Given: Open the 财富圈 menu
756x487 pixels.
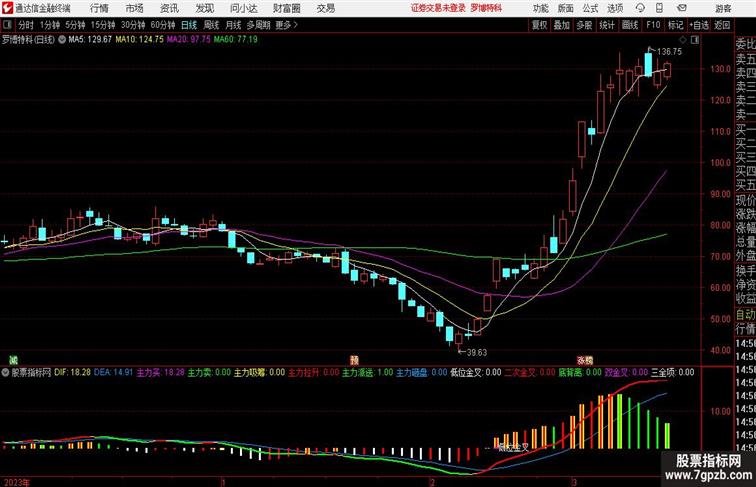Looking at the screenshot, I should tap(286, 8).
